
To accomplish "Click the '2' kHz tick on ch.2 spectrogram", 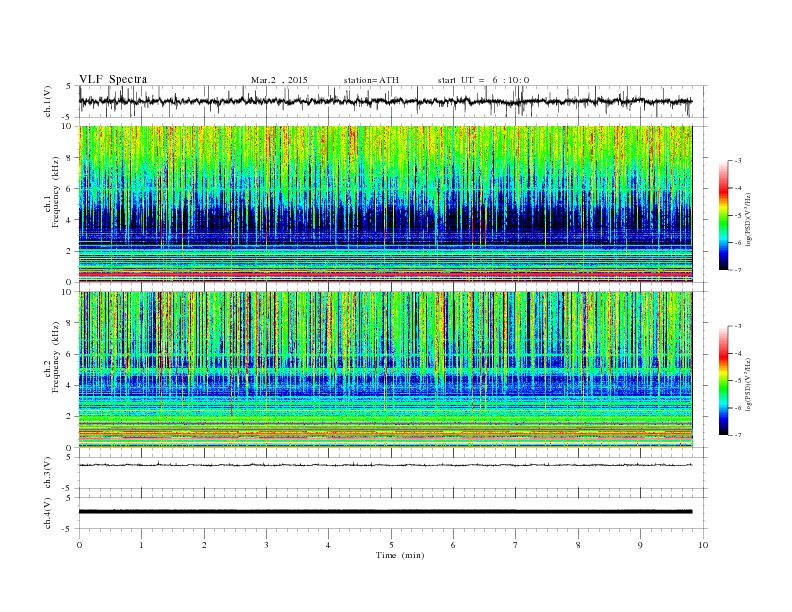I will (x=69, y=417).
